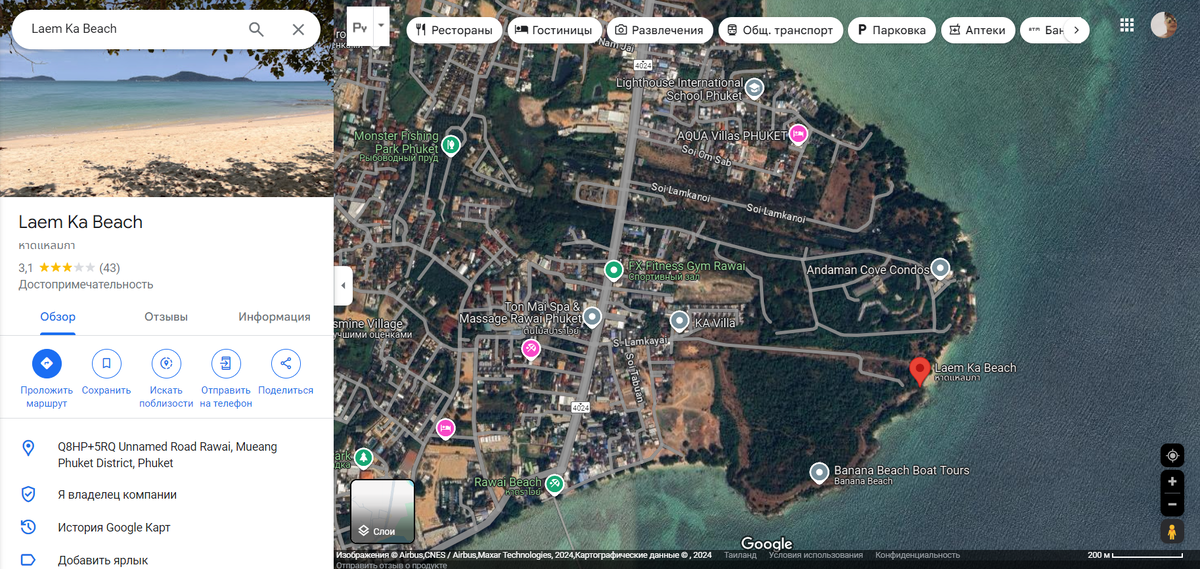
Task: Click the Monster Fishing Park marker
Action: (x=451, y=144)
